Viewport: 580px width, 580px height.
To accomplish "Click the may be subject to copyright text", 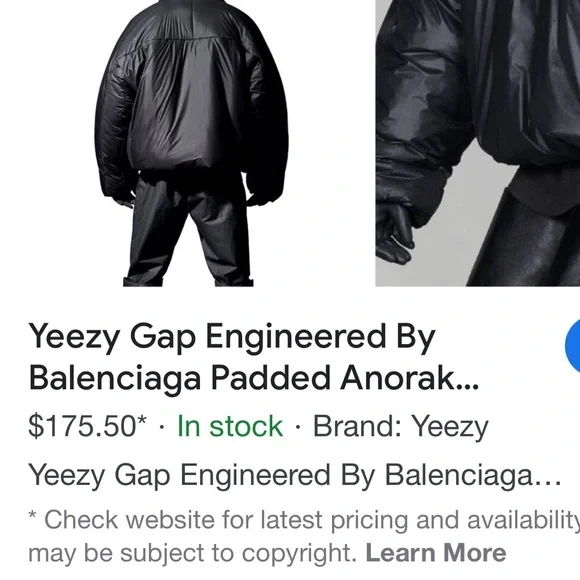I will (192, 554).
